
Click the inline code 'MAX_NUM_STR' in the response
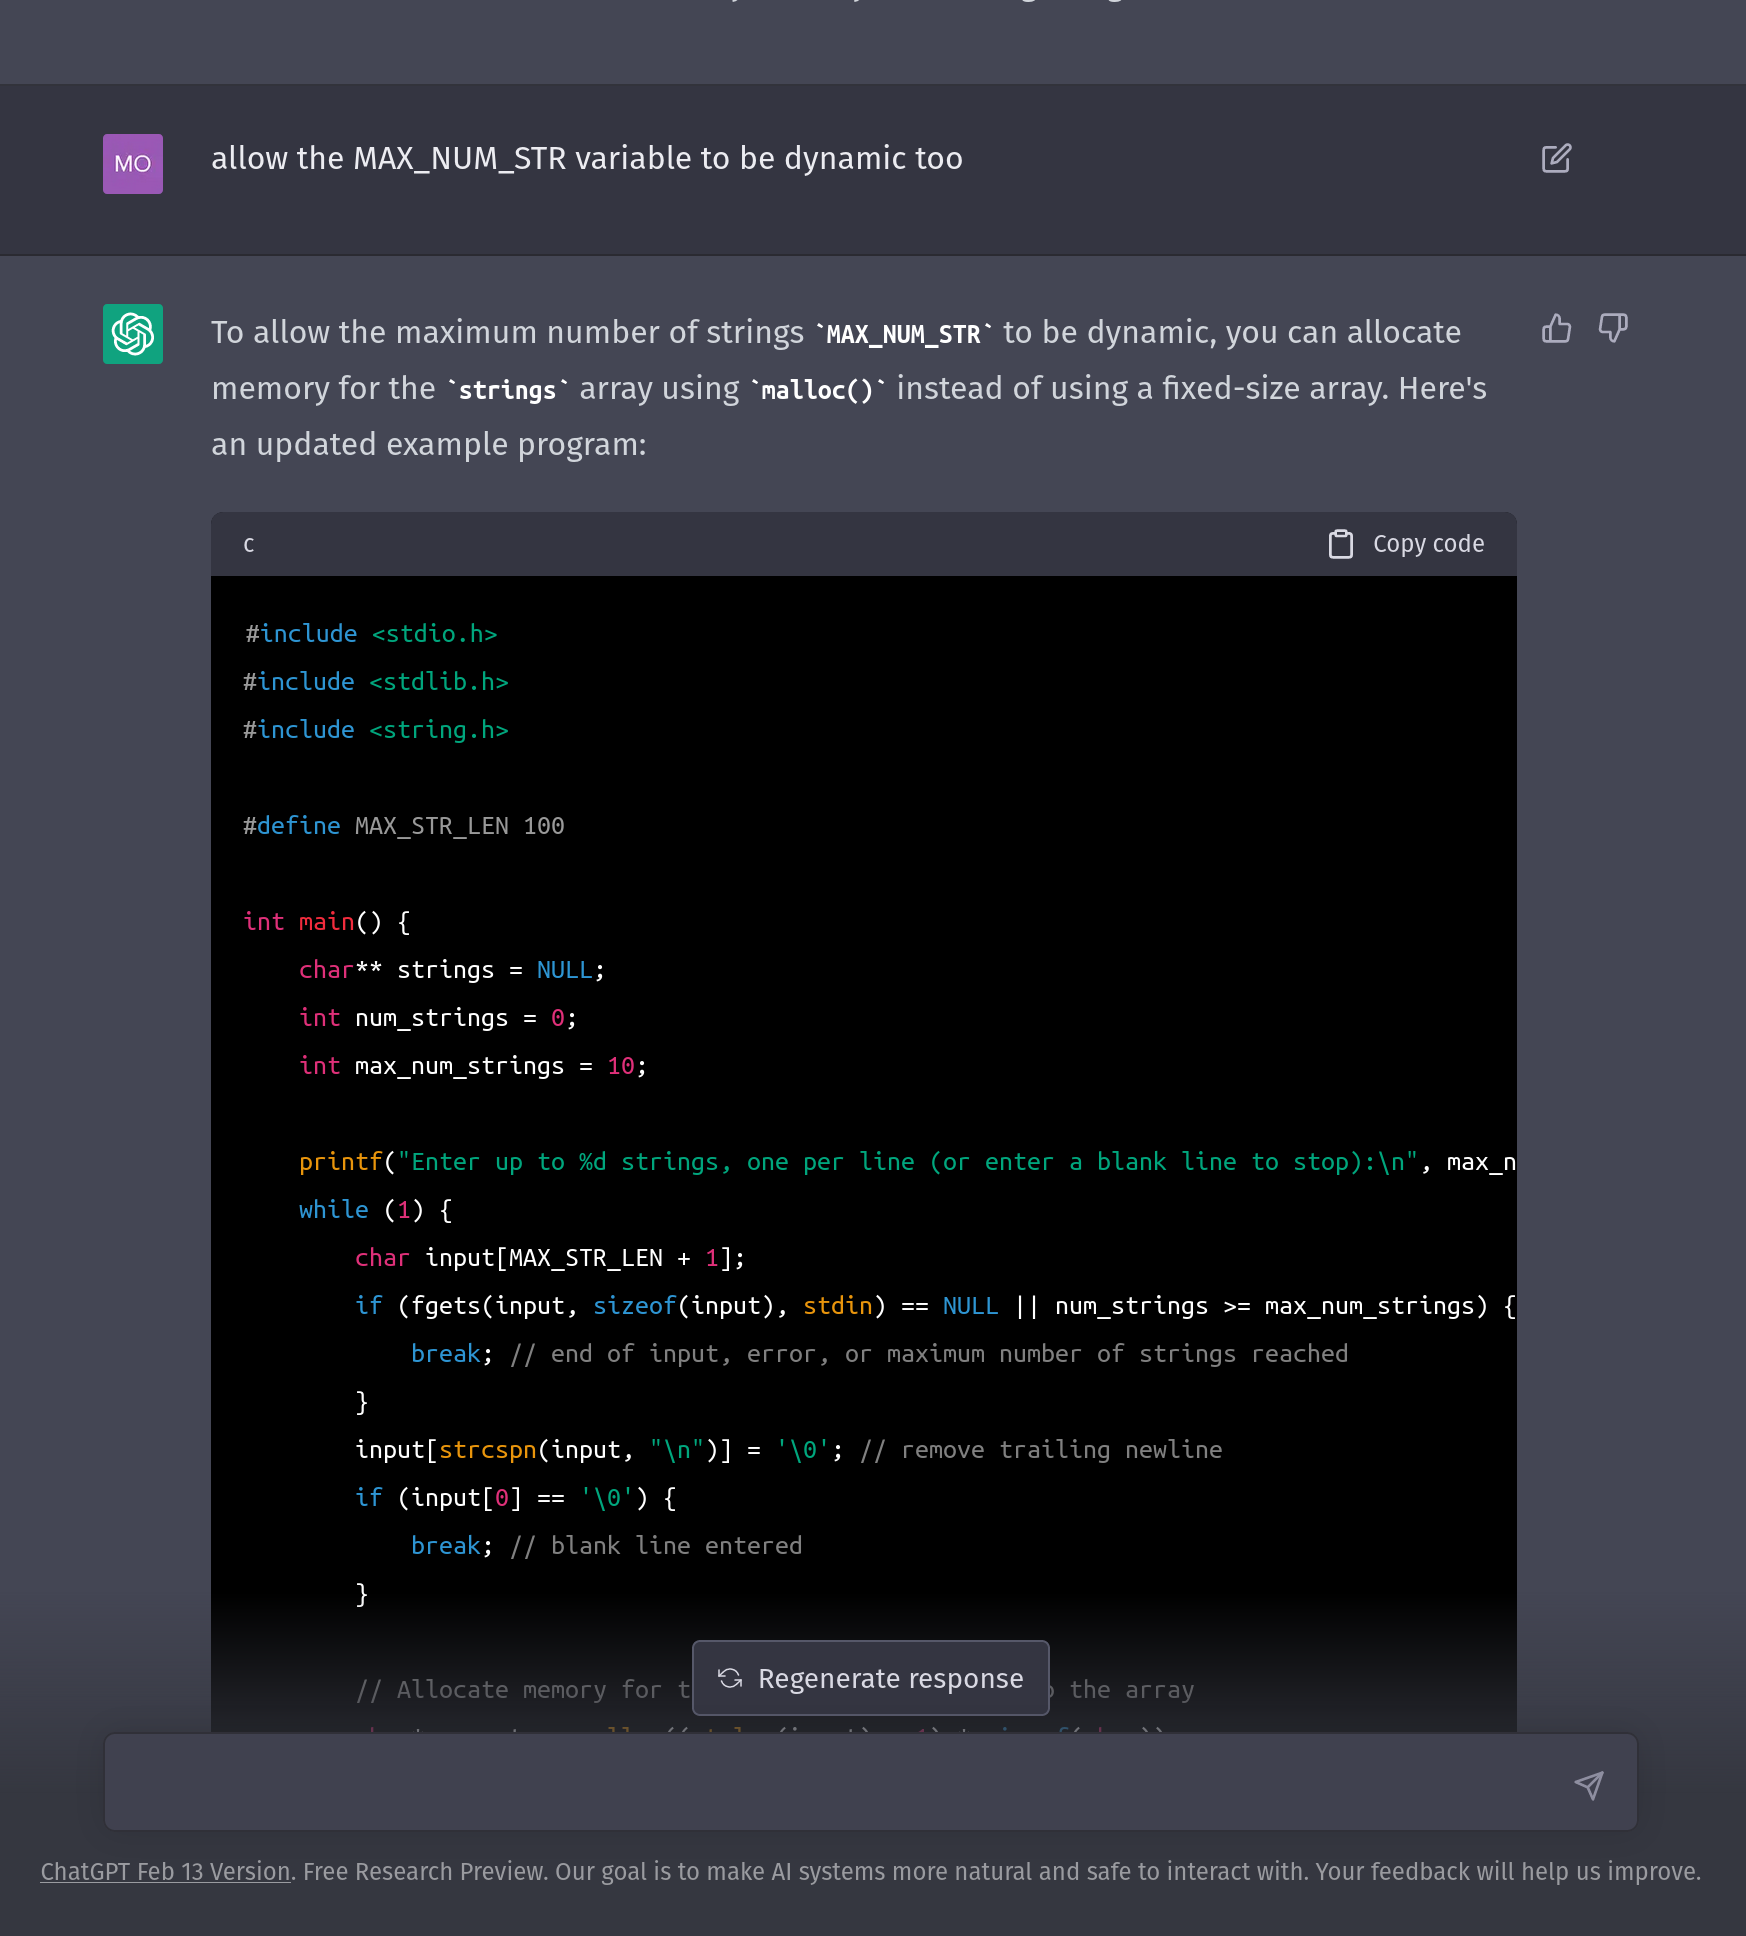point(903,334)
